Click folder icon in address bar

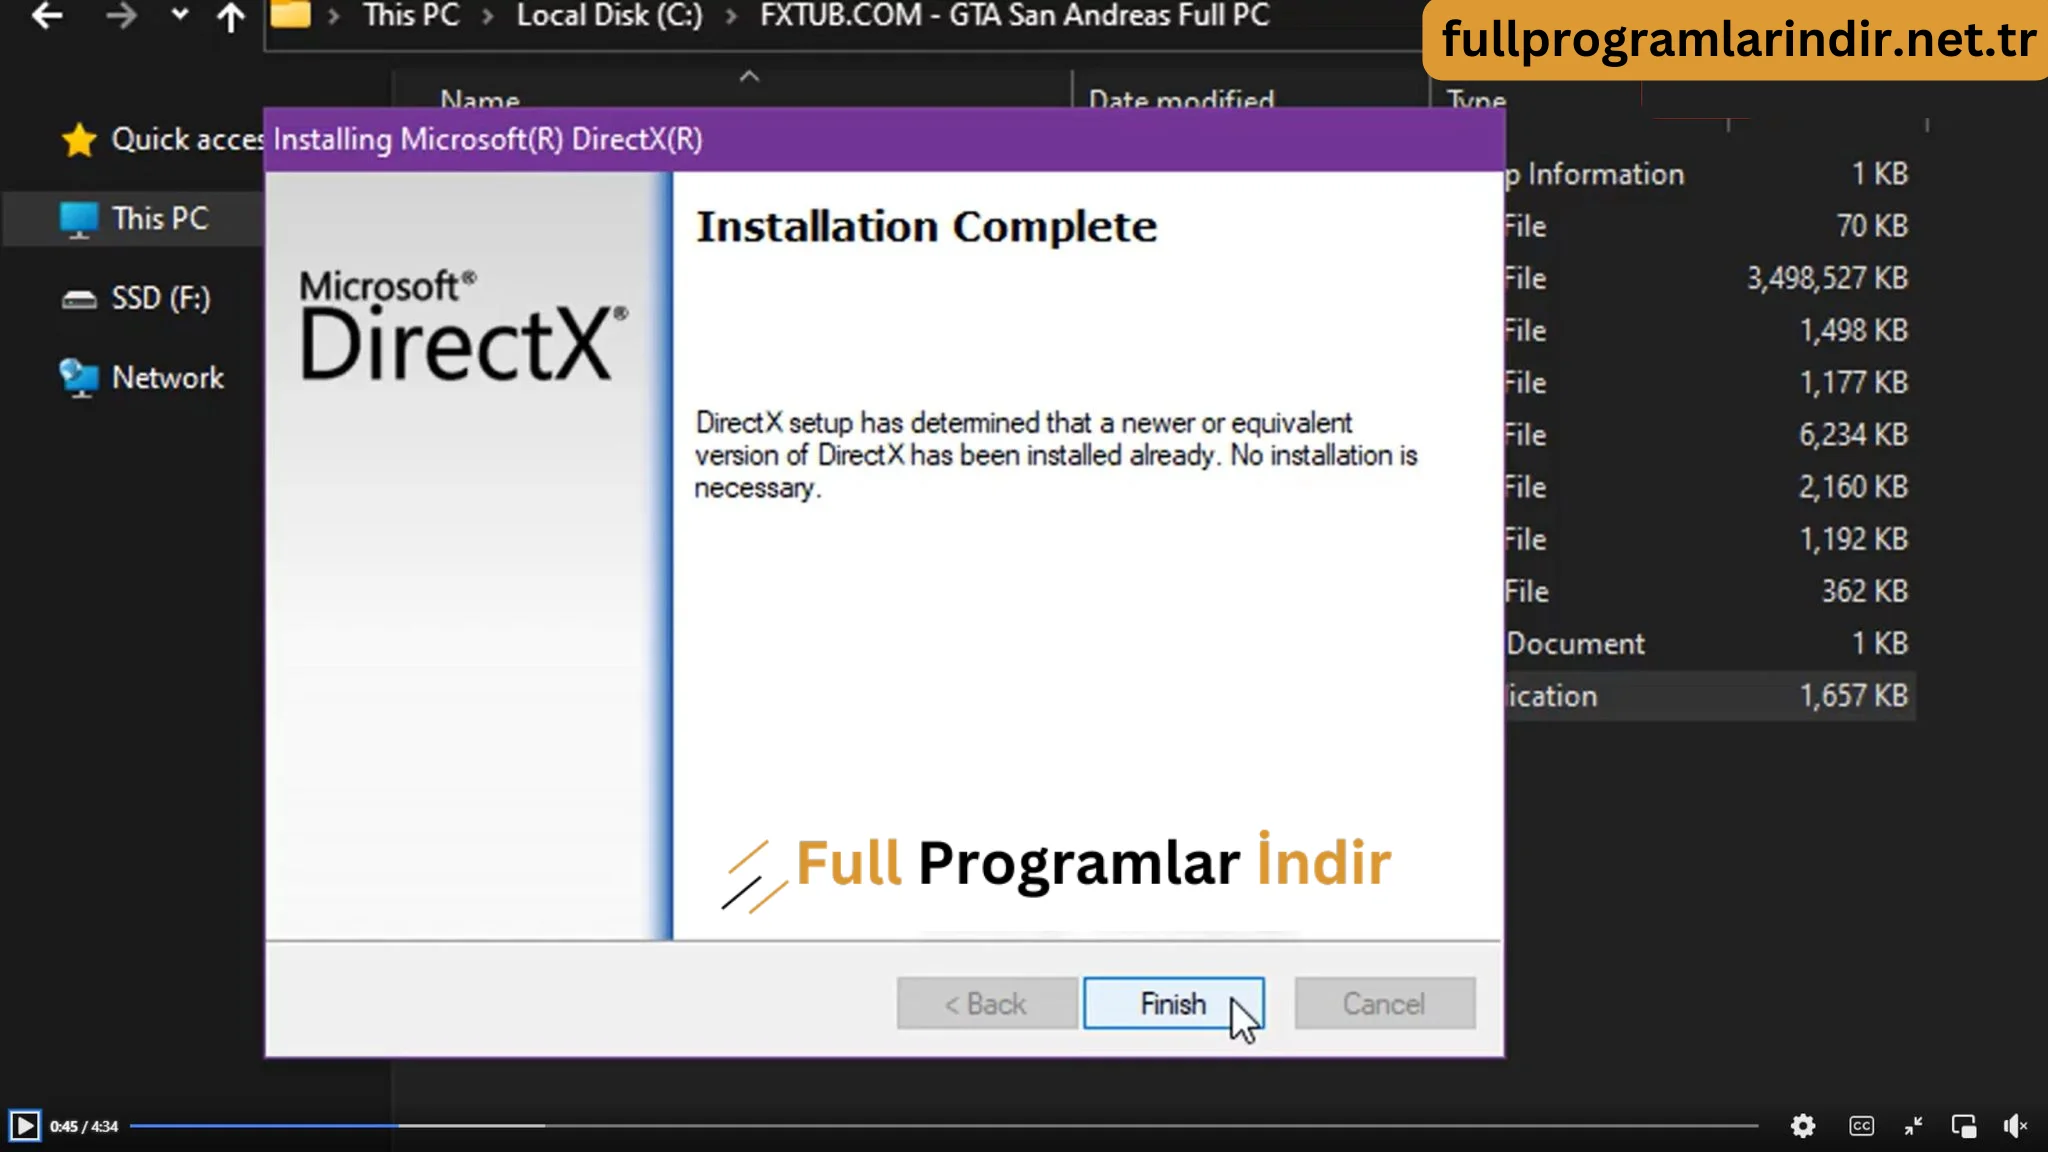291,14
